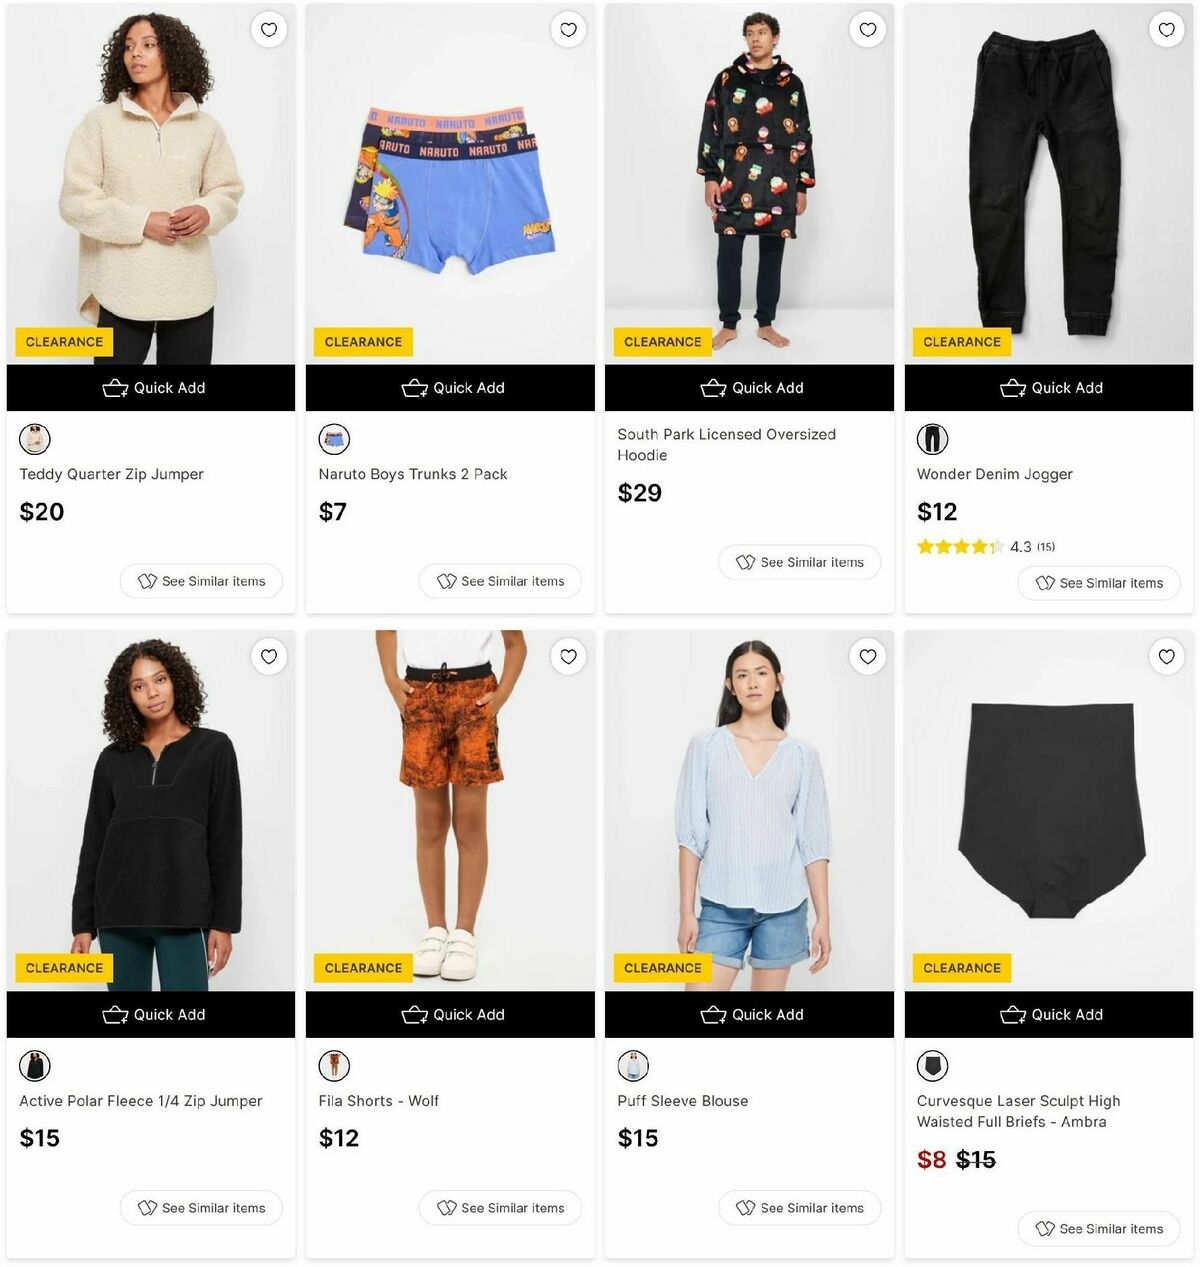This screenshot has width=1200, height=1267.
Task: Click heart icon on Fila Shorts Wolf
Action: coord(568,657)
